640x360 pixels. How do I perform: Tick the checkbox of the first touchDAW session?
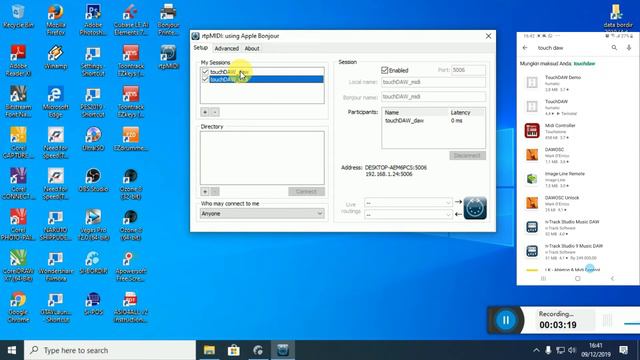[205, 72]
